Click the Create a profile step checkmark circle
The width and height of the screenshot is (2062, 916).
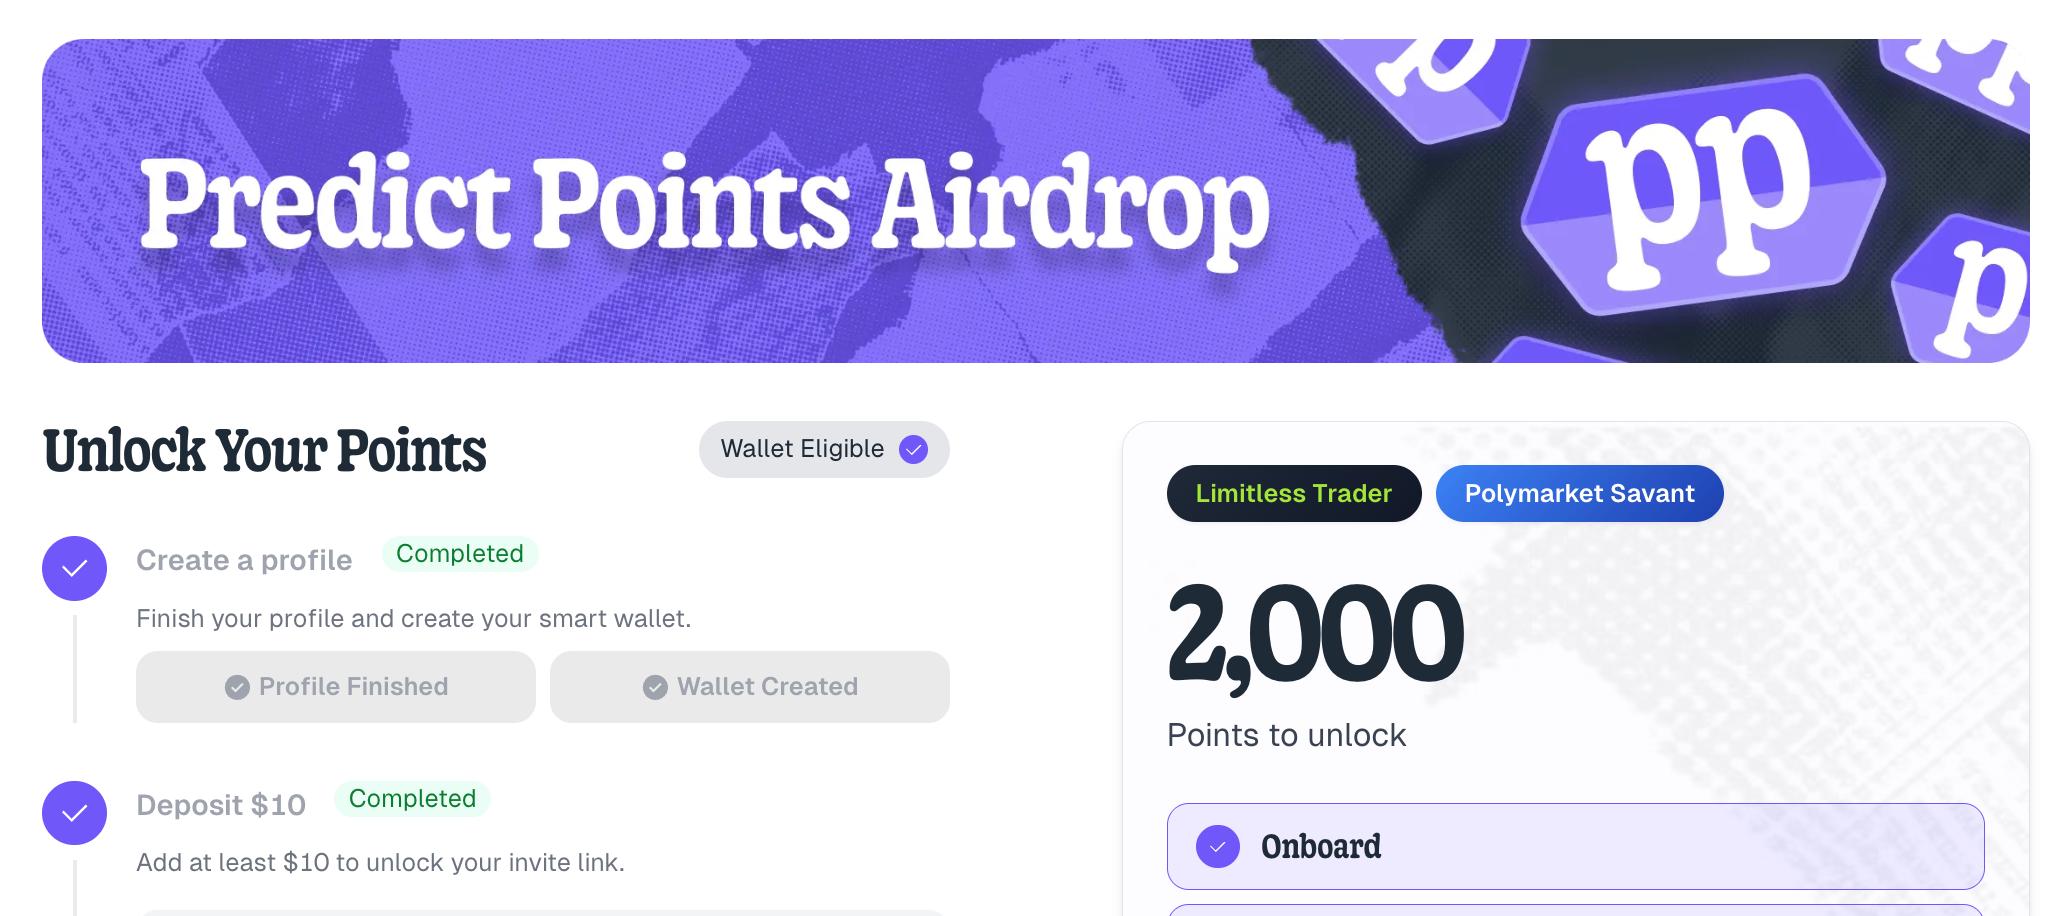click(74, 568)
